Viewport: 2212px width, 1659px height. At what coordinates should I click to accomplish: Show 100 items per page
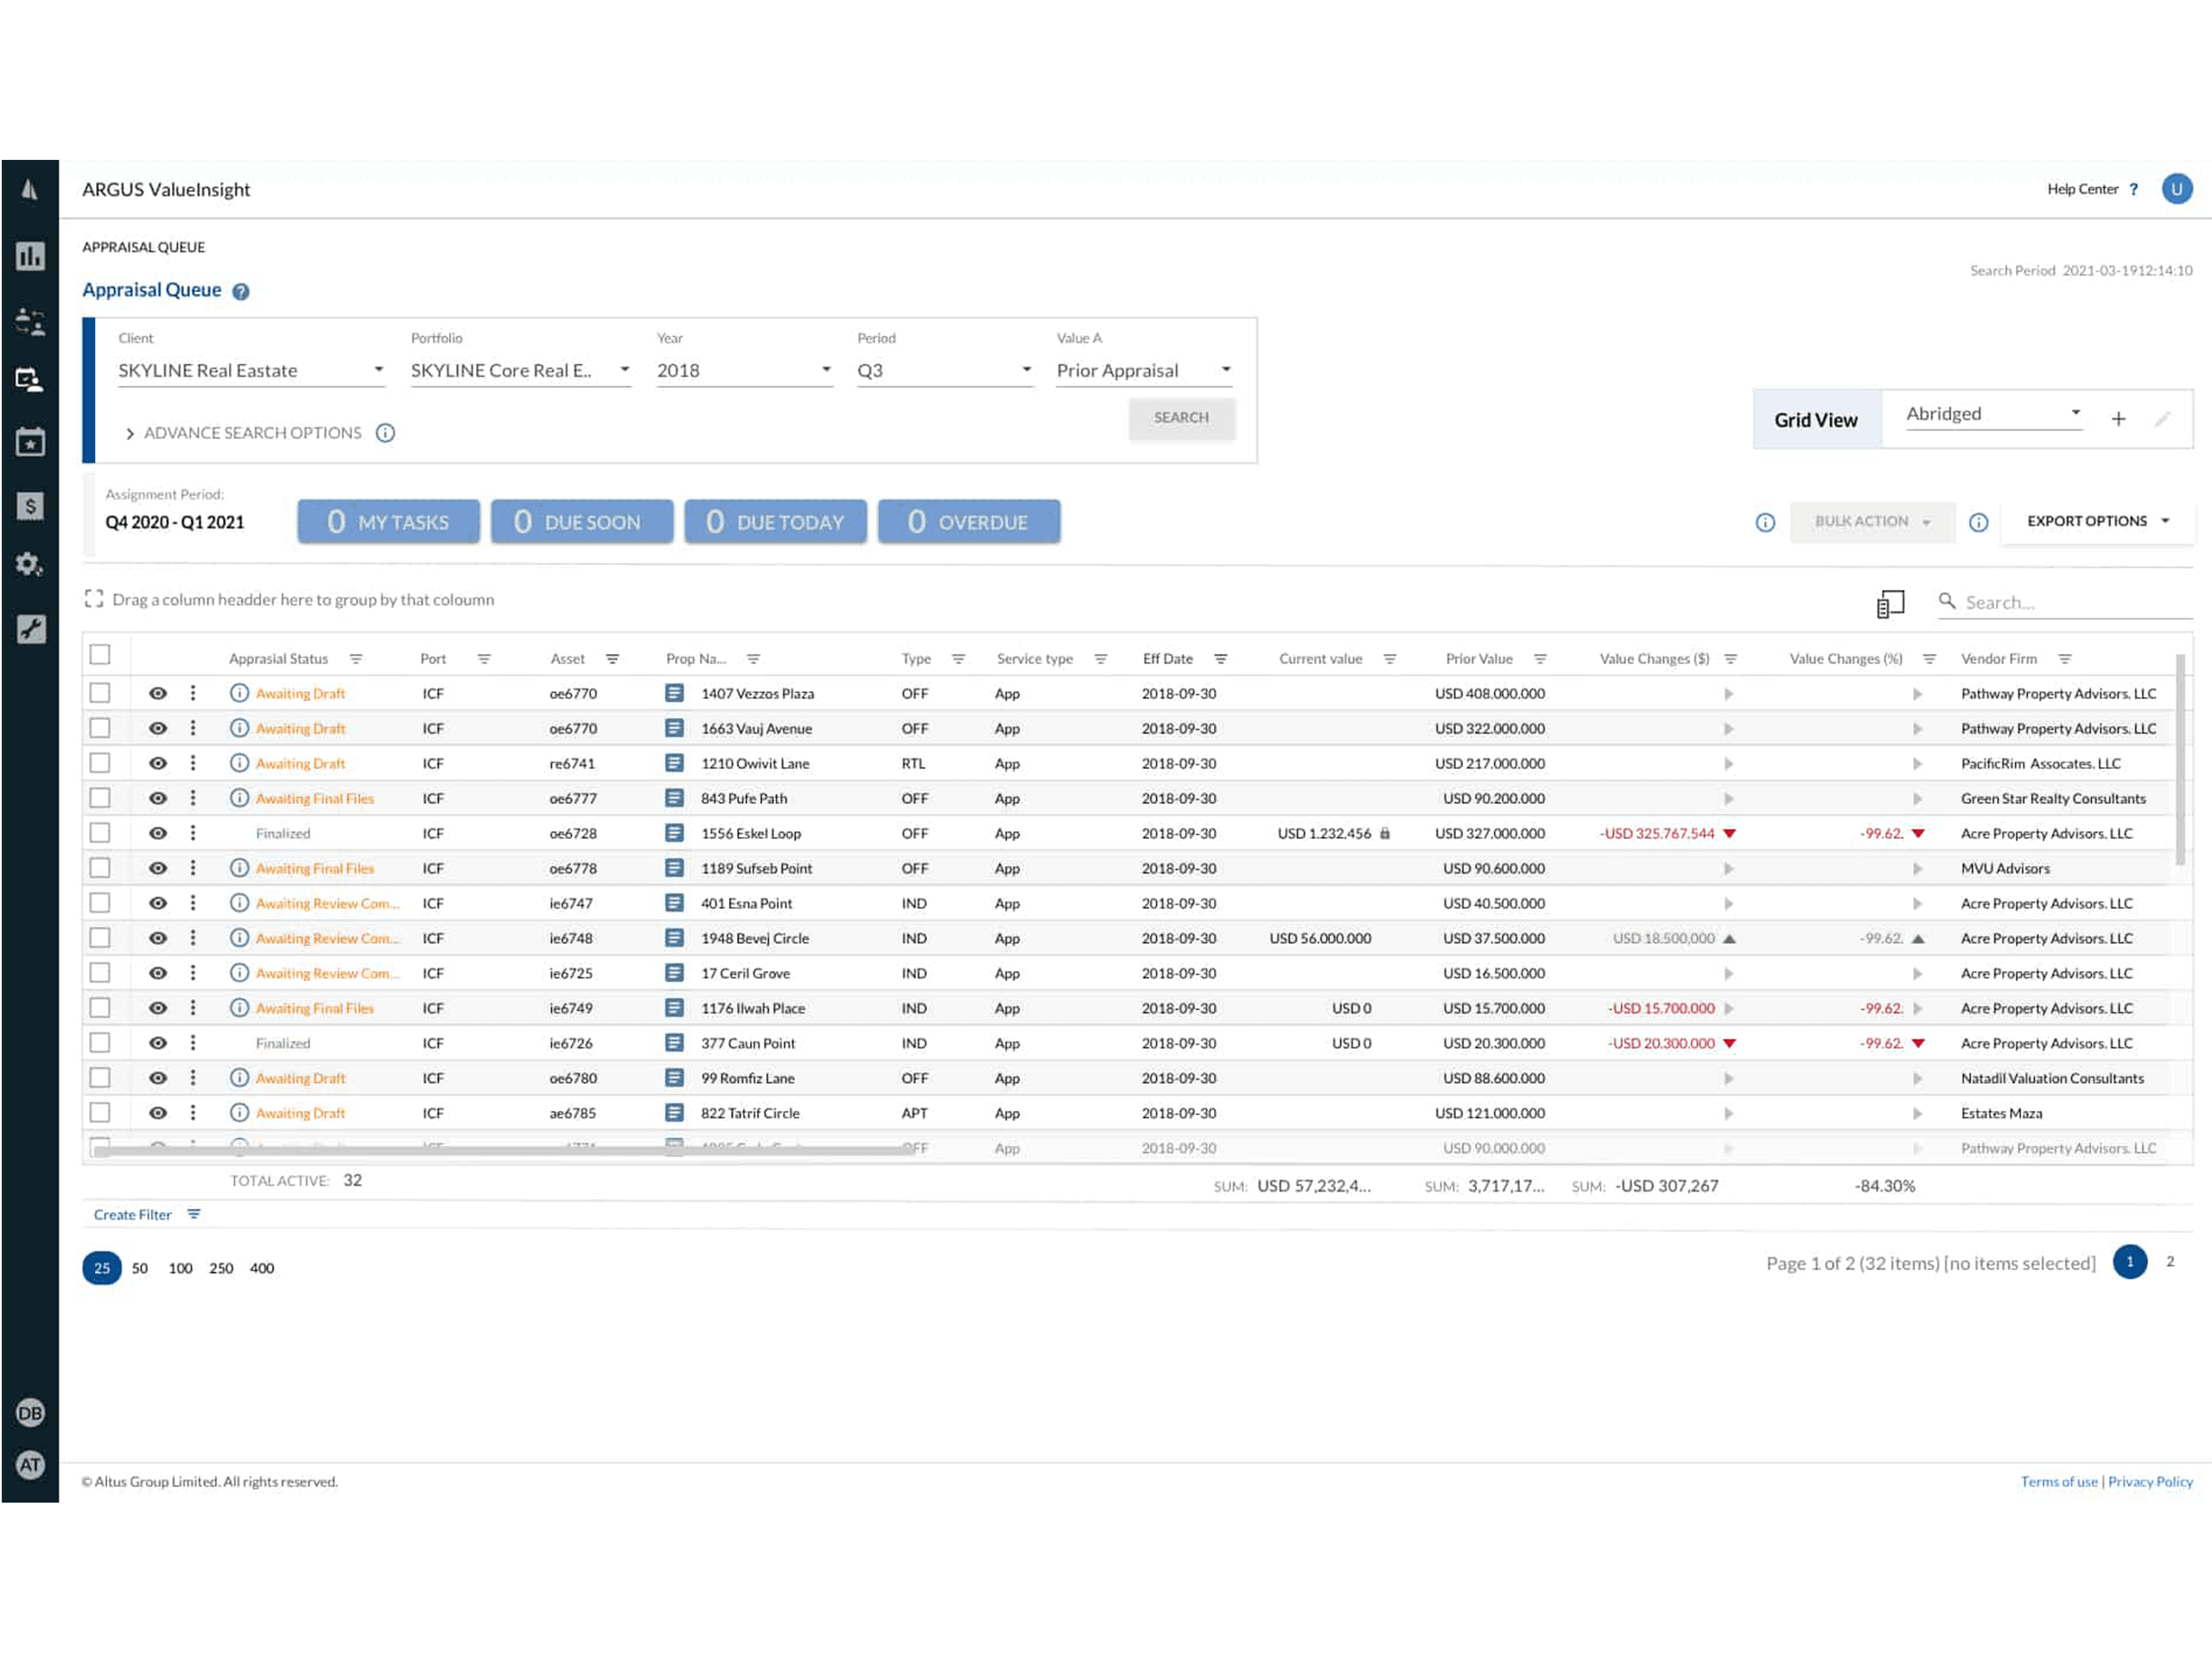tap(180, 1268)
